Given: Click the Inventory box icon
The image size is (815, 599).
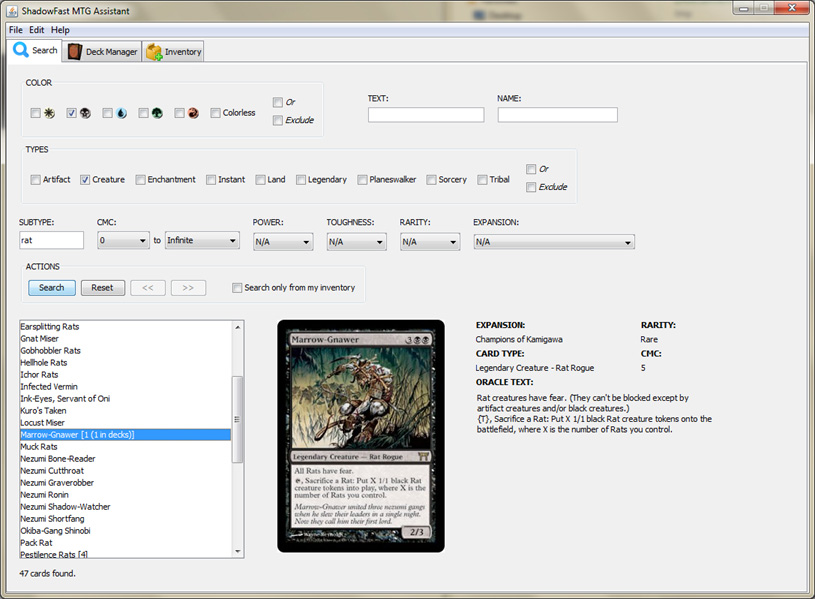Looking at the screenshot, I should (x=154, y=52).
